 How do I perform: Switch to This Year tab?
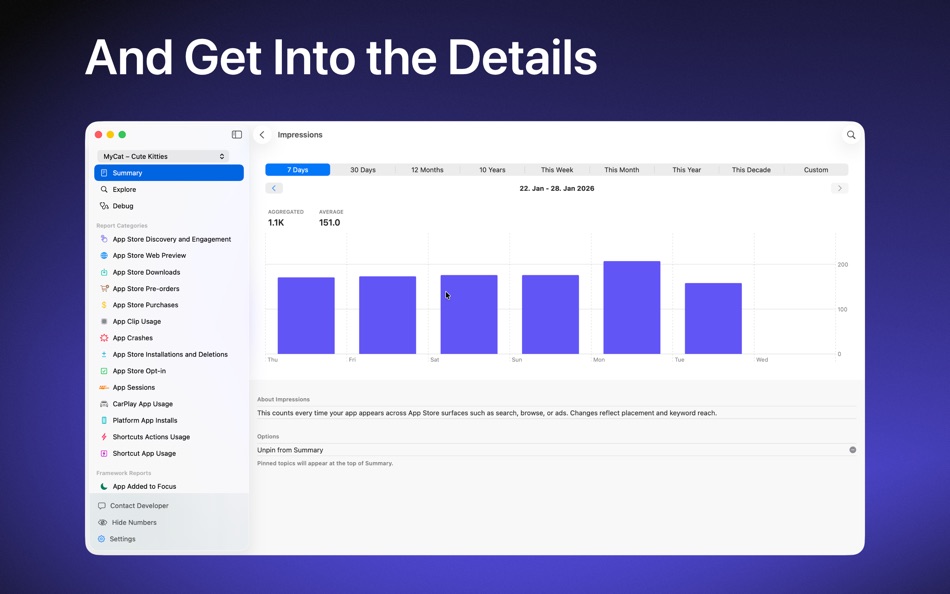[686, 169]
